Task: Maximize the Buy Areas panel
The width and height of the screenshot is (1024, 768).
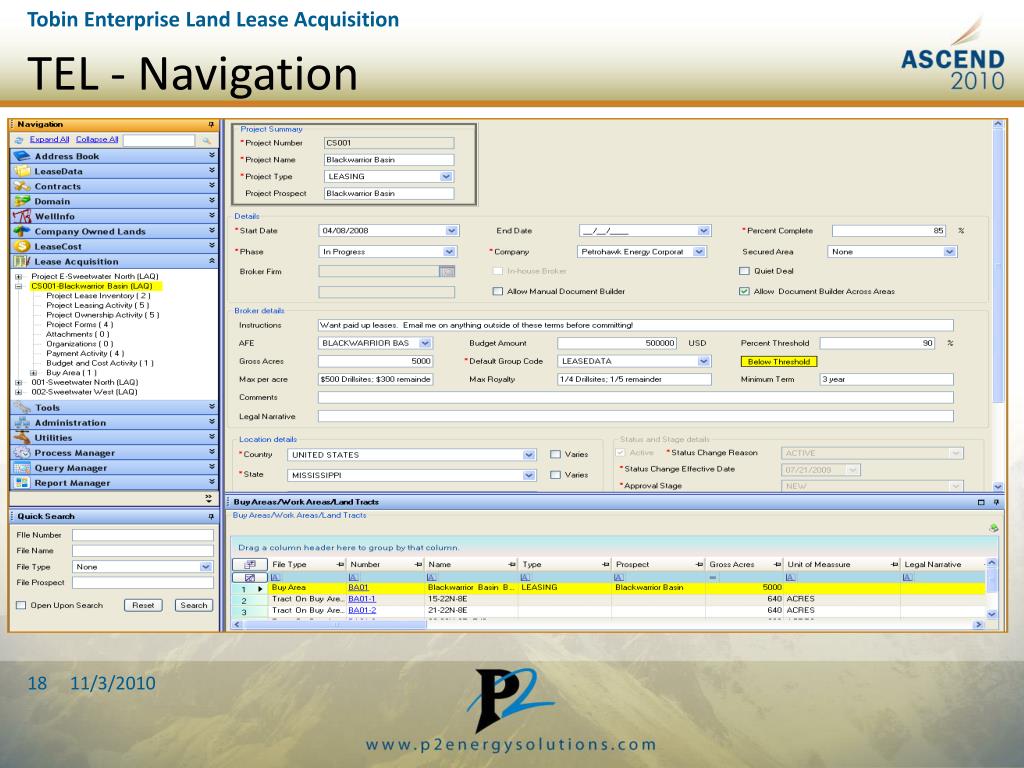Action: (x=981, y=502)
